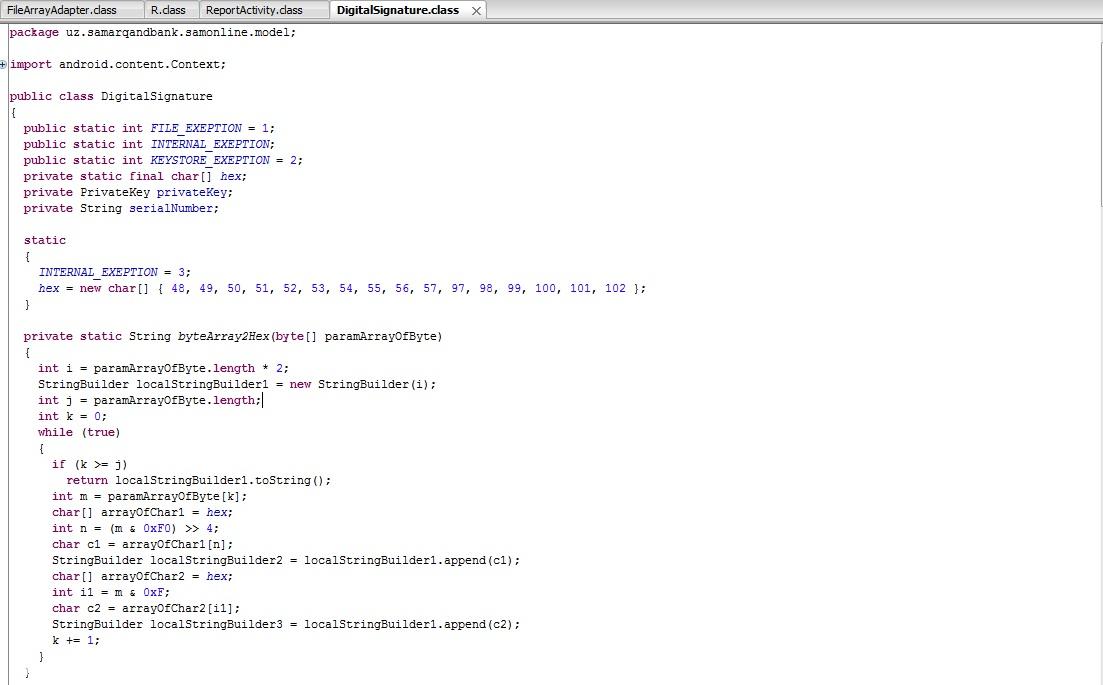1103x685 pixels.
Task: Switch to the FileArrayAdapter.class tab
Action: point(62,10)
